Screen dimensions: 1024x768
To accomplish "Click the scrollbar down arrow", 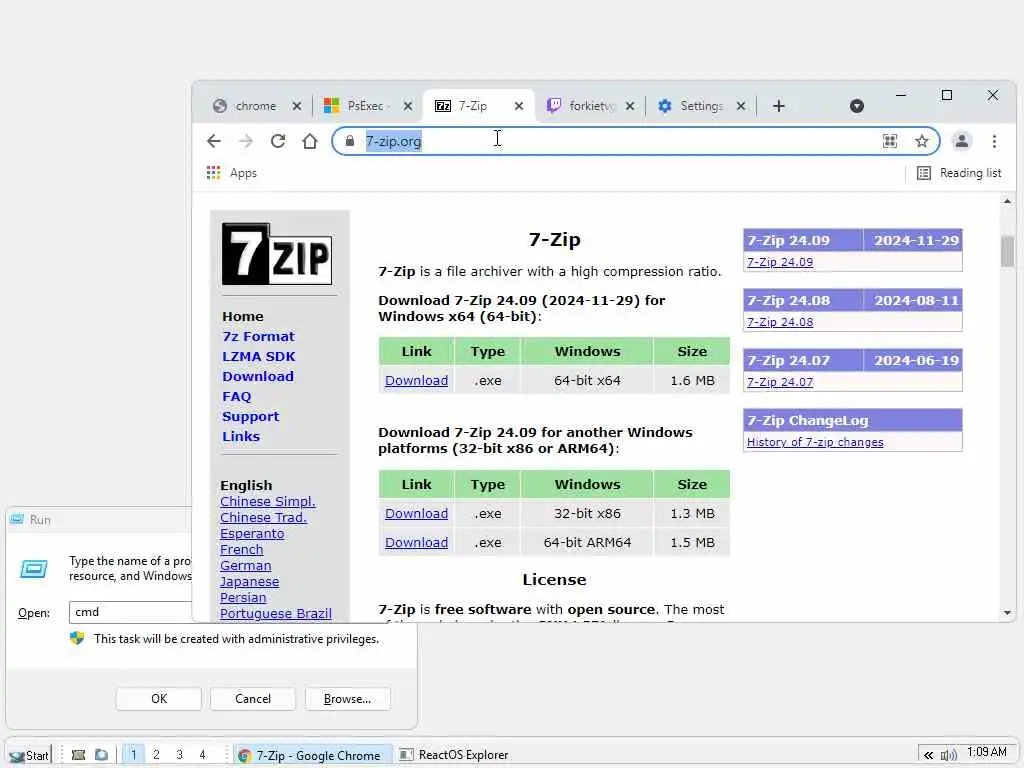I will coord(1007,613).
